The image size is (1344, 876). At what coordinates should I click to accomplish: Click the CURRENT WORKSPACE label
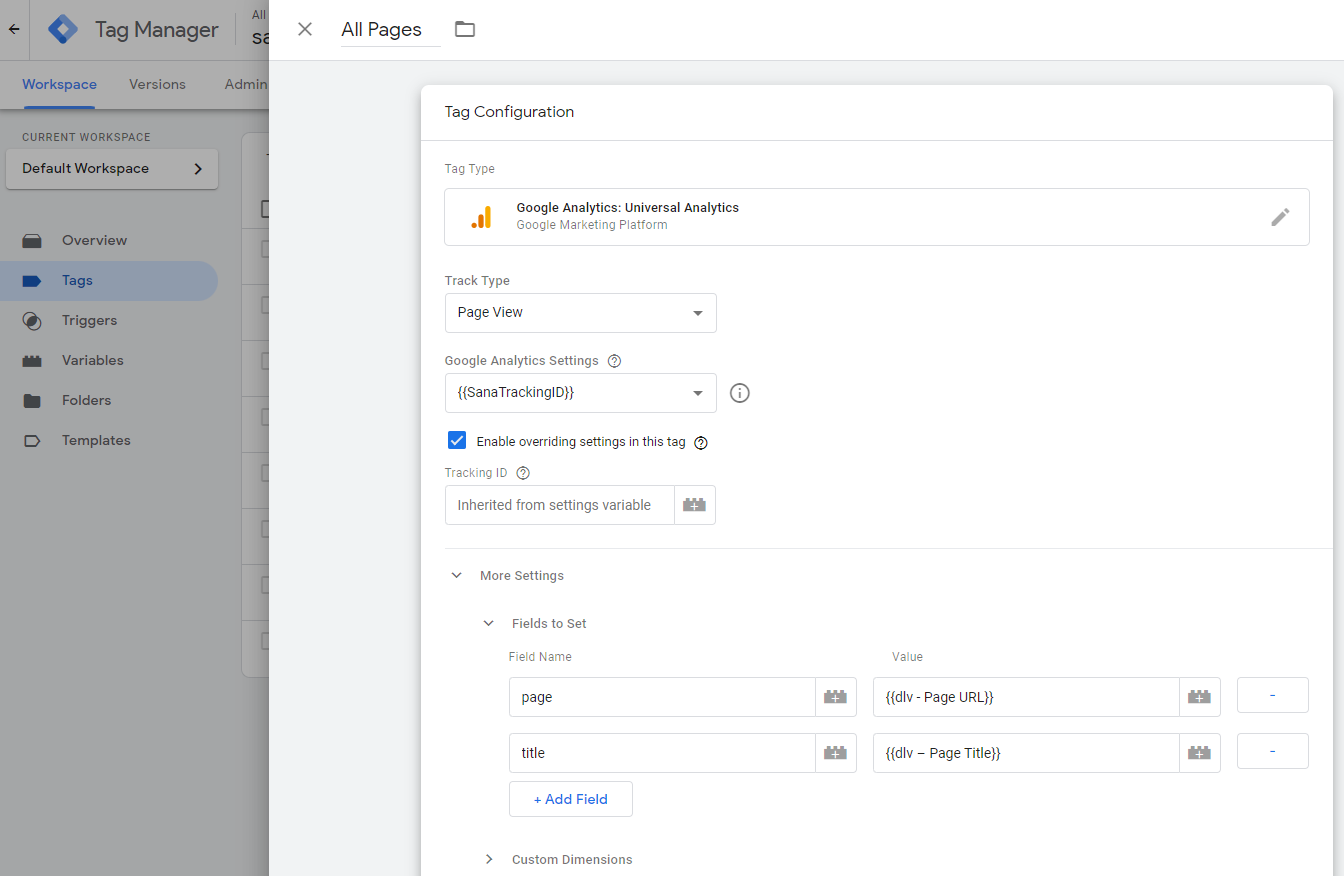click(x=86, y=137)
